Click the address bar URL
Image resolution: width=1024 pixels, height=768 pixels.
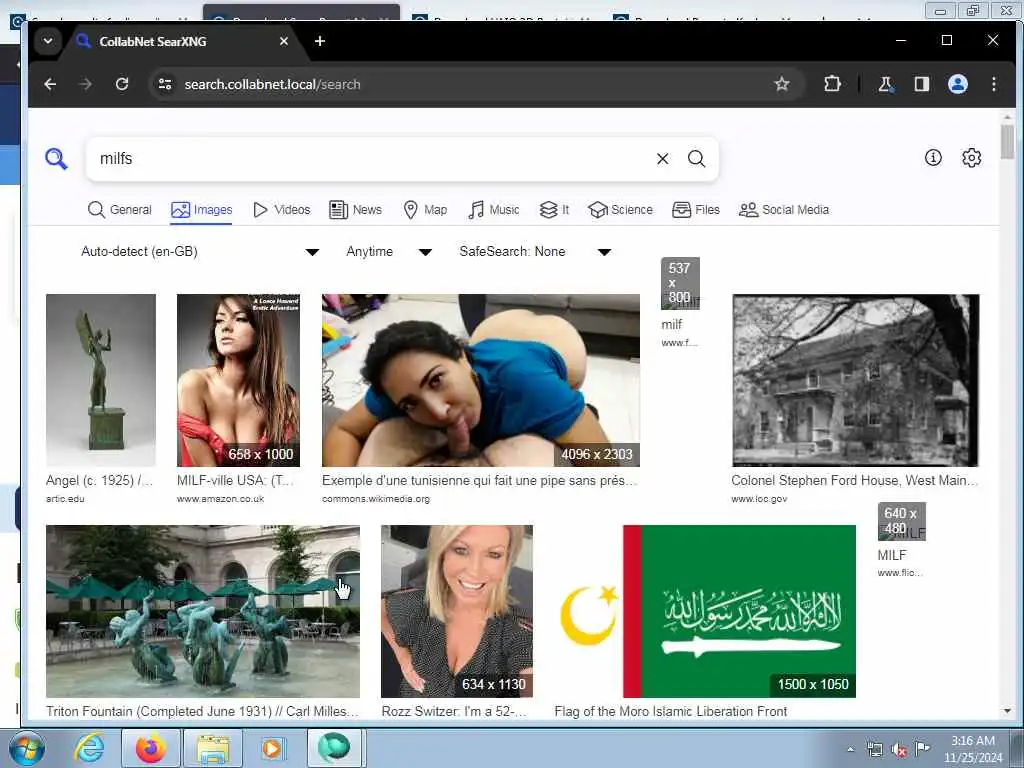pyautogui.click(x=272, y=84)
